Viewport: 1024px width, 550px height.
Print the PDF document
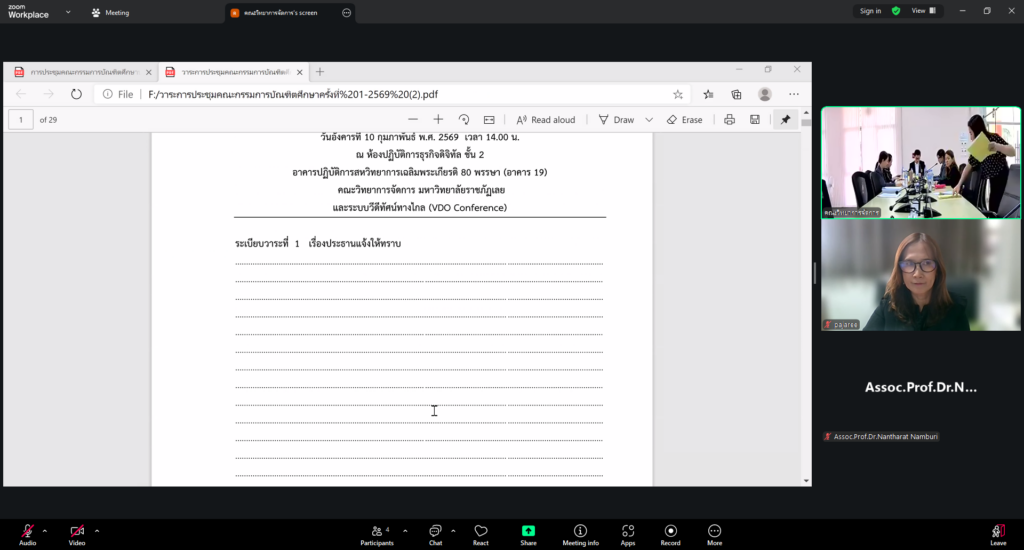[x=729, y=119]
